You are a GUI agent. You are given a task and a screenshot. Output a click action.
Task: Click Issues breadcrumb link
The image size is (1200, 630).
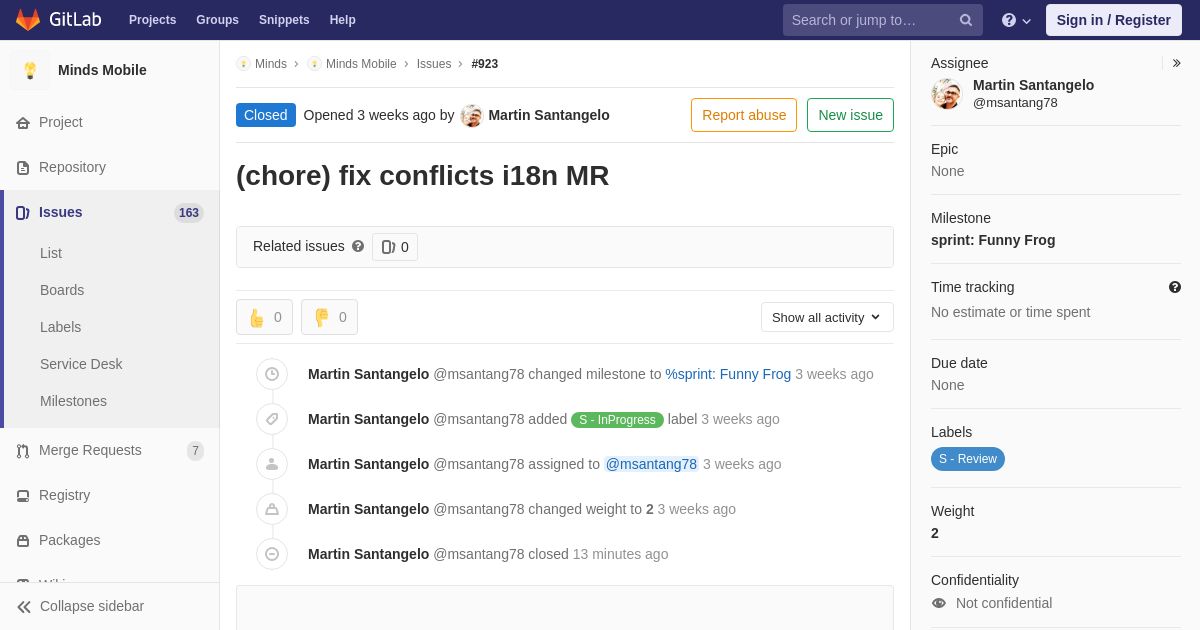[434, 64]
